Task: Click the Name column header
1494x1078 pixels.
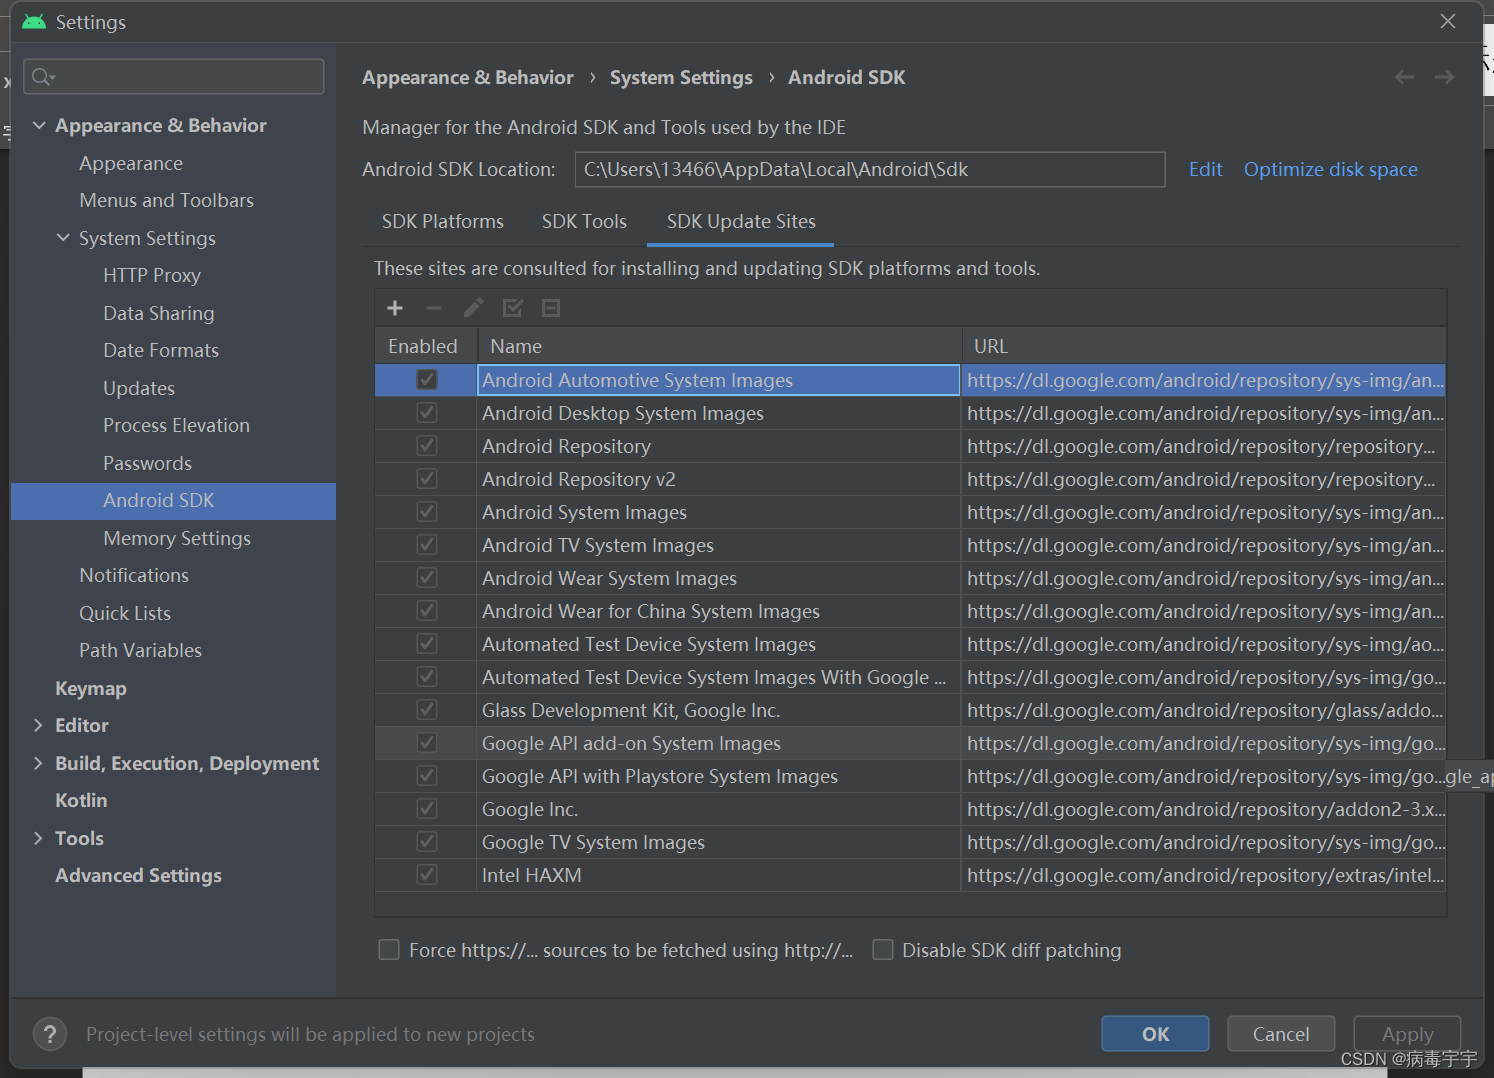Action: coord(719,346)
